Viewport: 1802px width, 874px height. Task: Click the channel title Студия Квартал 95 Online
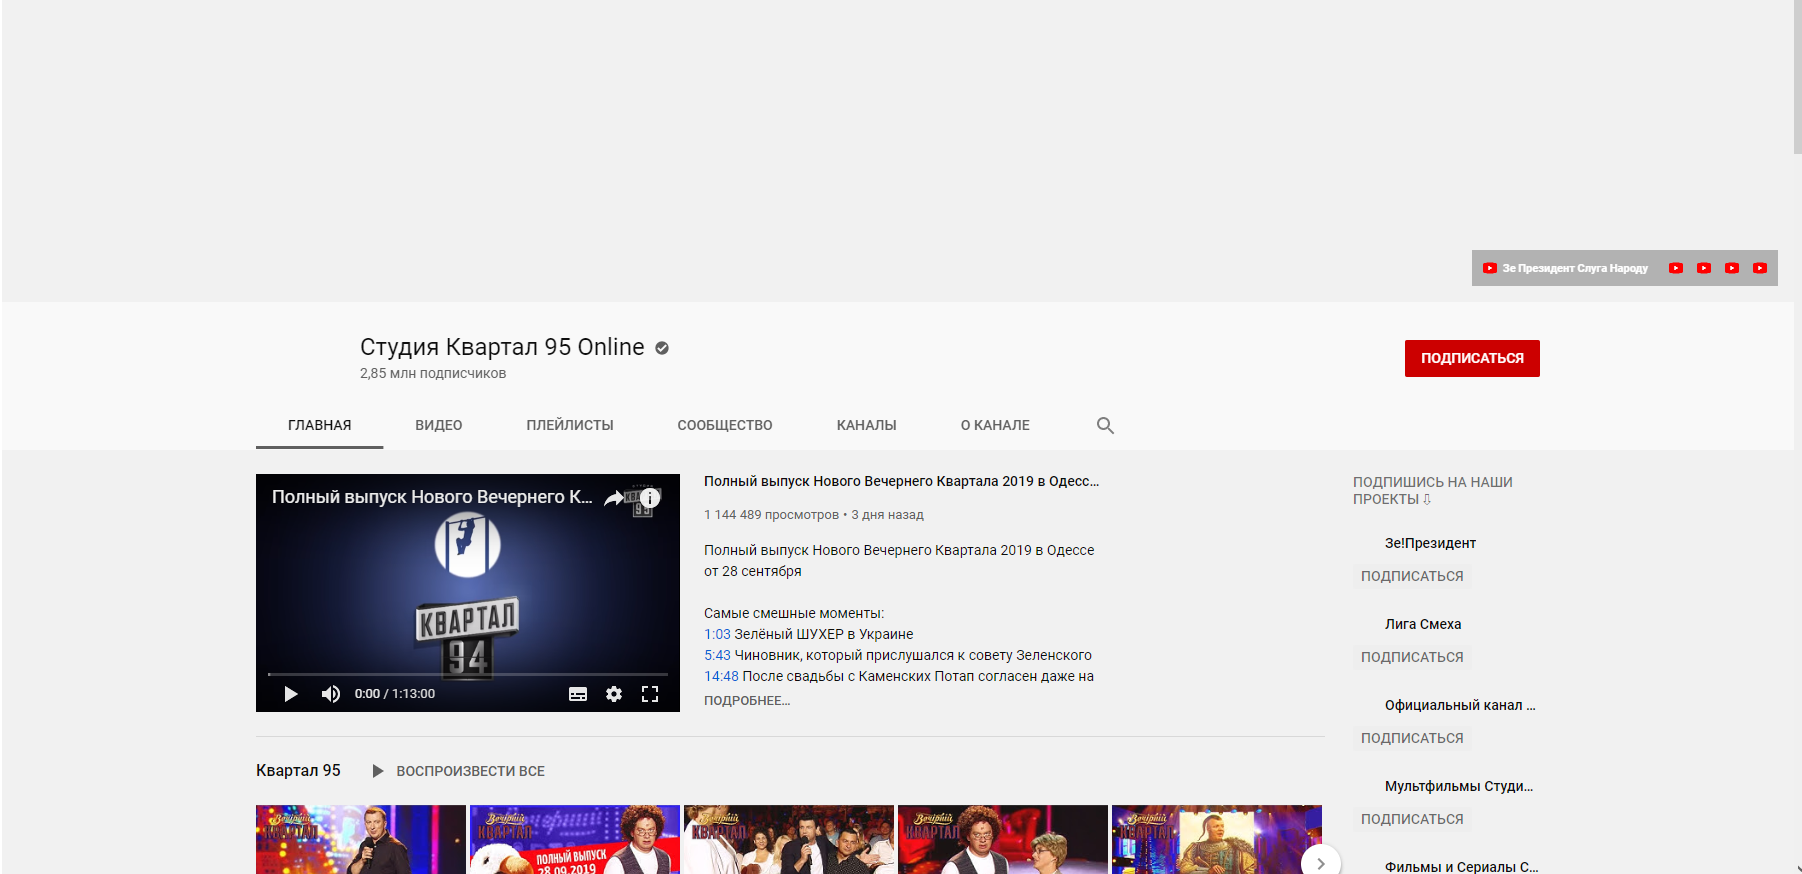tap(502, 347)
